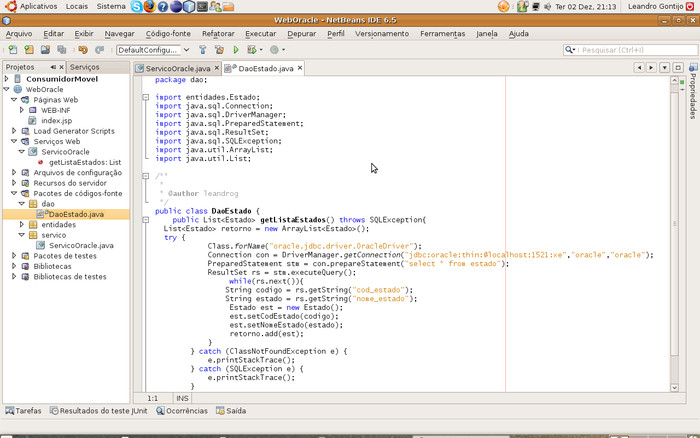
Task: Open the Código-fonte menu
Action: click(x=168, y=33)
